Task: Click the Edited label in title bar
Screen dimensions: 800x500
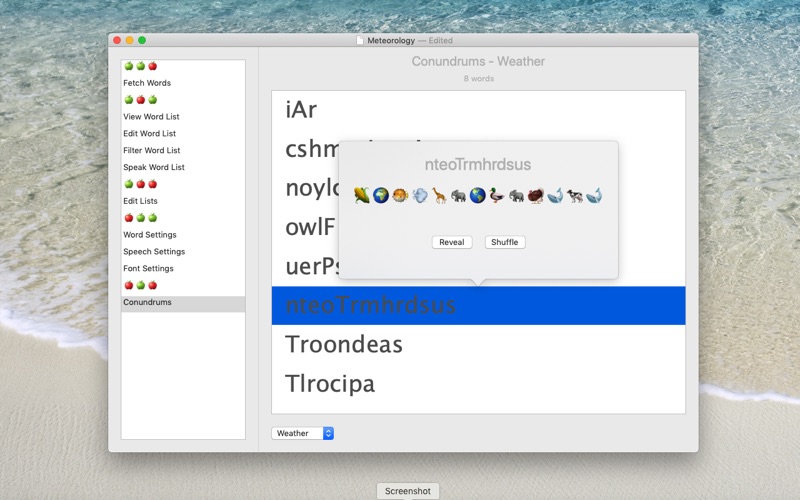Action: coord(440,40)
